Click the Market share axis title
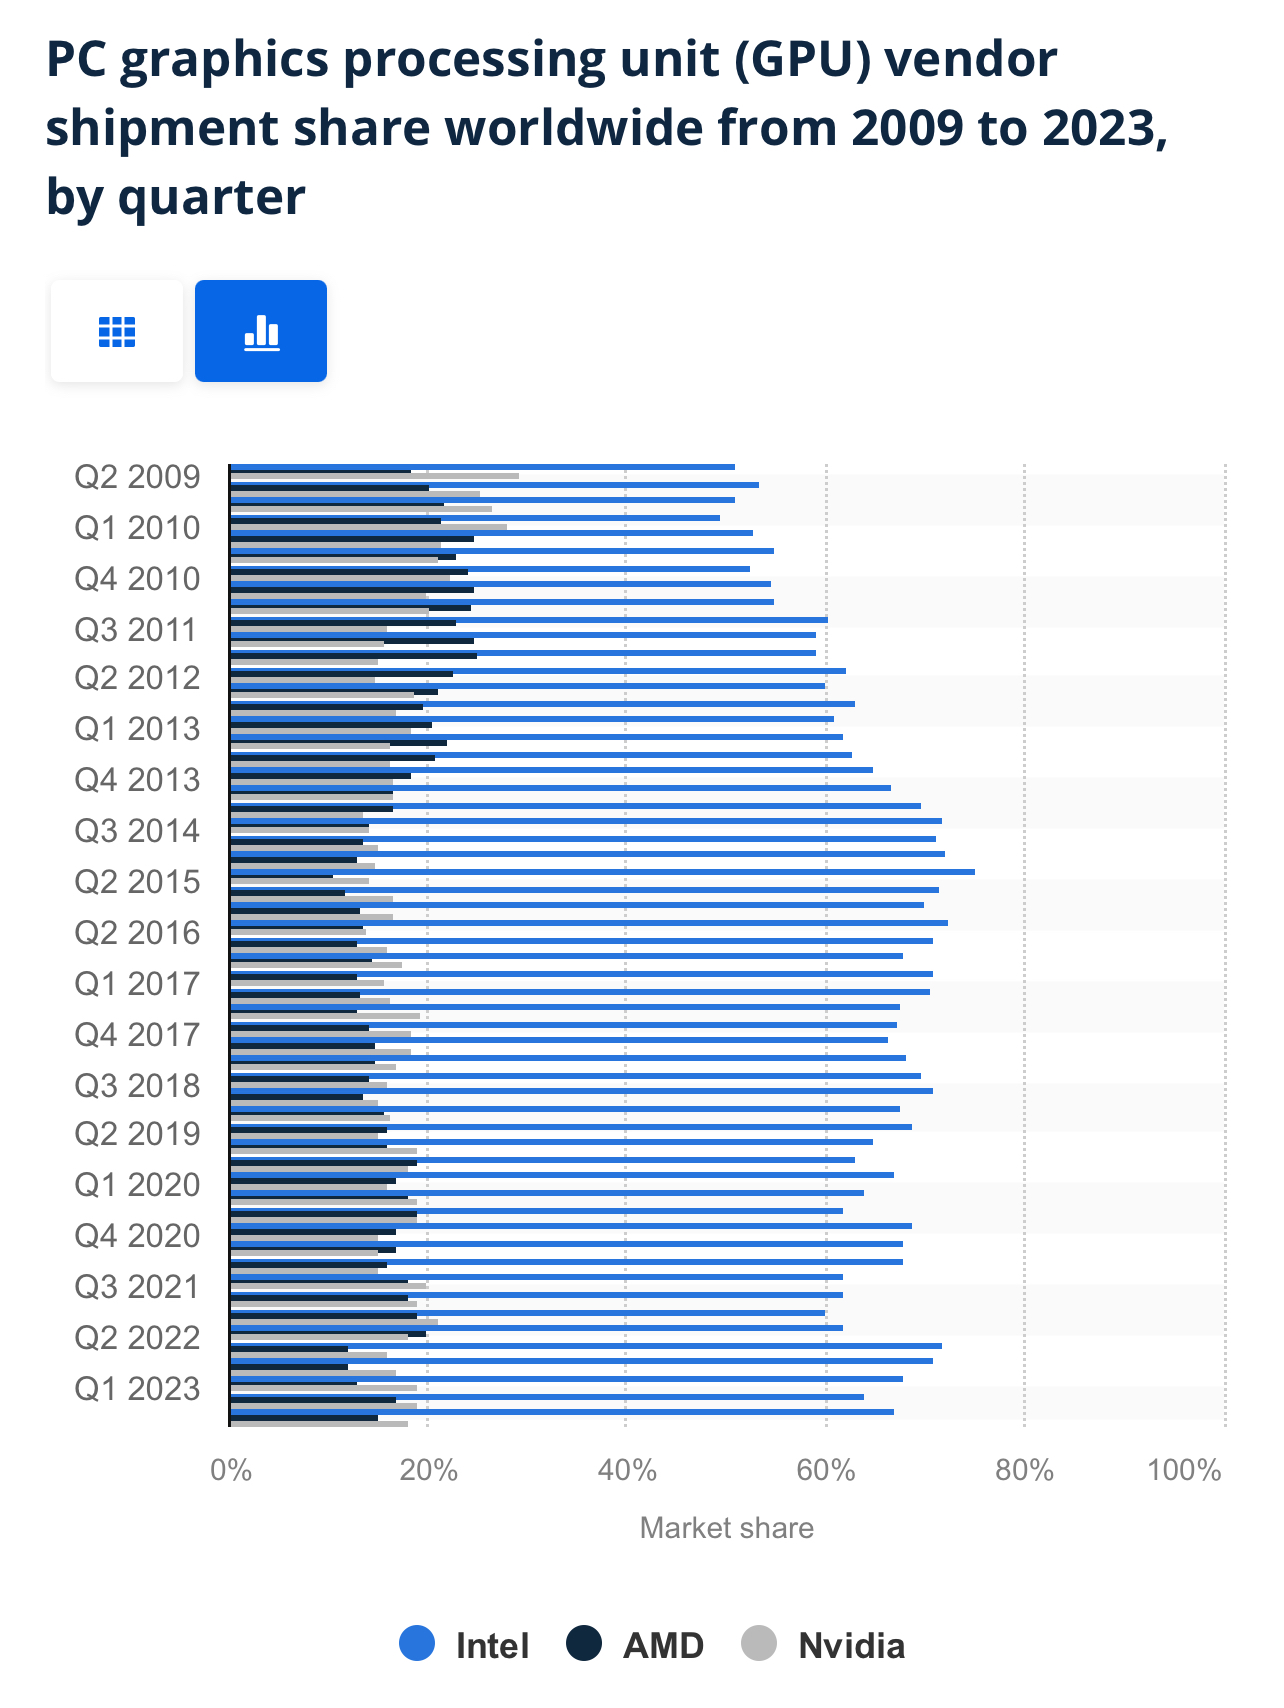This screenshot has height=1708, width=1284. (727, 1528)
